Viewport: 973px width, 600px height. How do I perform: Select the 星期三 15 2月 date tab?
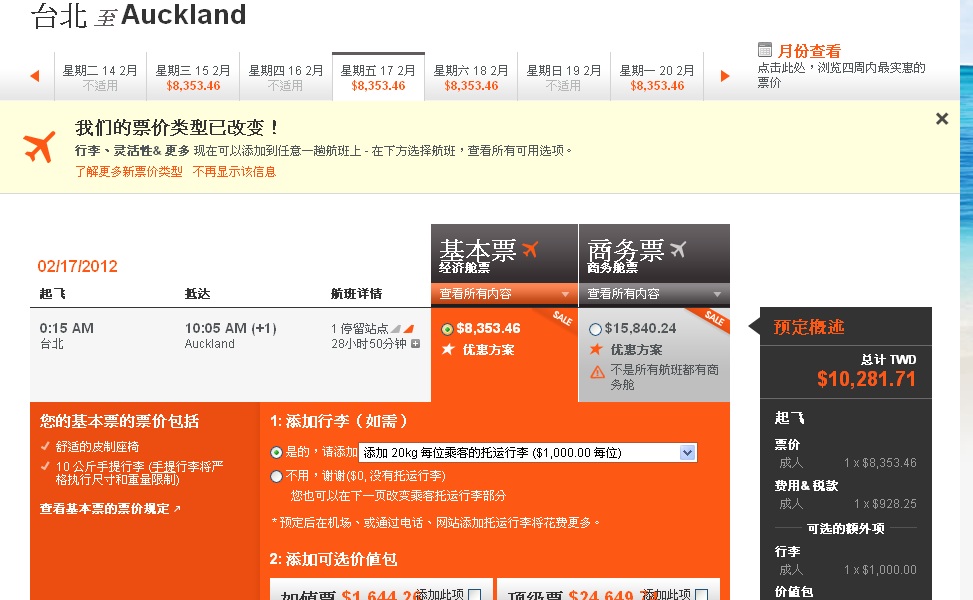click(193, 78)
